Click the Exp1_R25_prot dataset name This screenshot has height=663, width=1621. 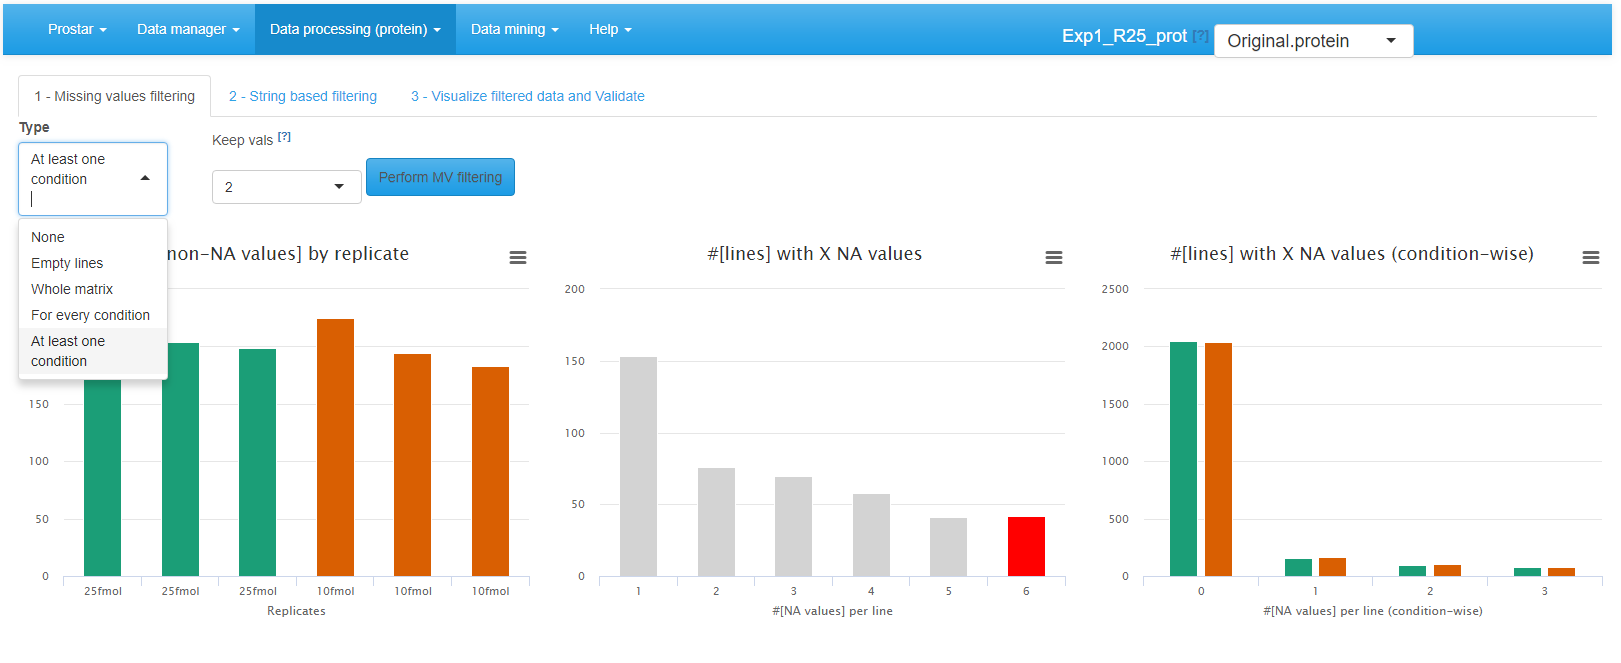[1124, 36]
